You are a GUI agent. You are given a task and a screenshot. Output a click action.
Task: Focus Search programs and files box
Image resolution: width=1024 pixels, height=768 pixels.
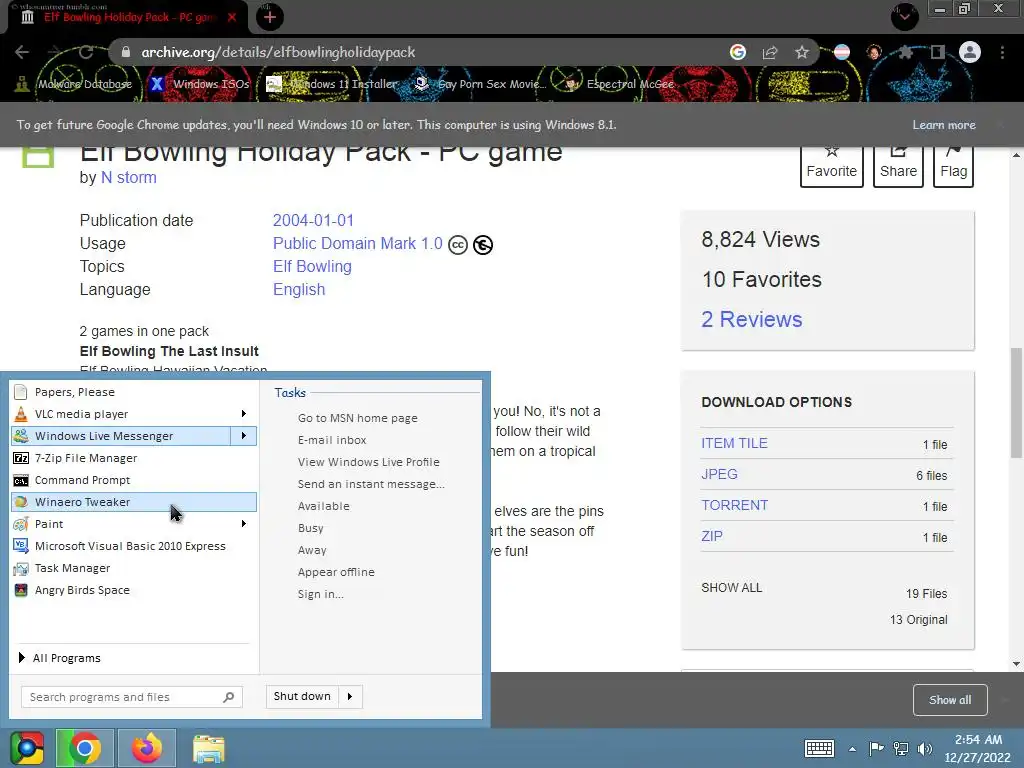[x=132, y=697]
